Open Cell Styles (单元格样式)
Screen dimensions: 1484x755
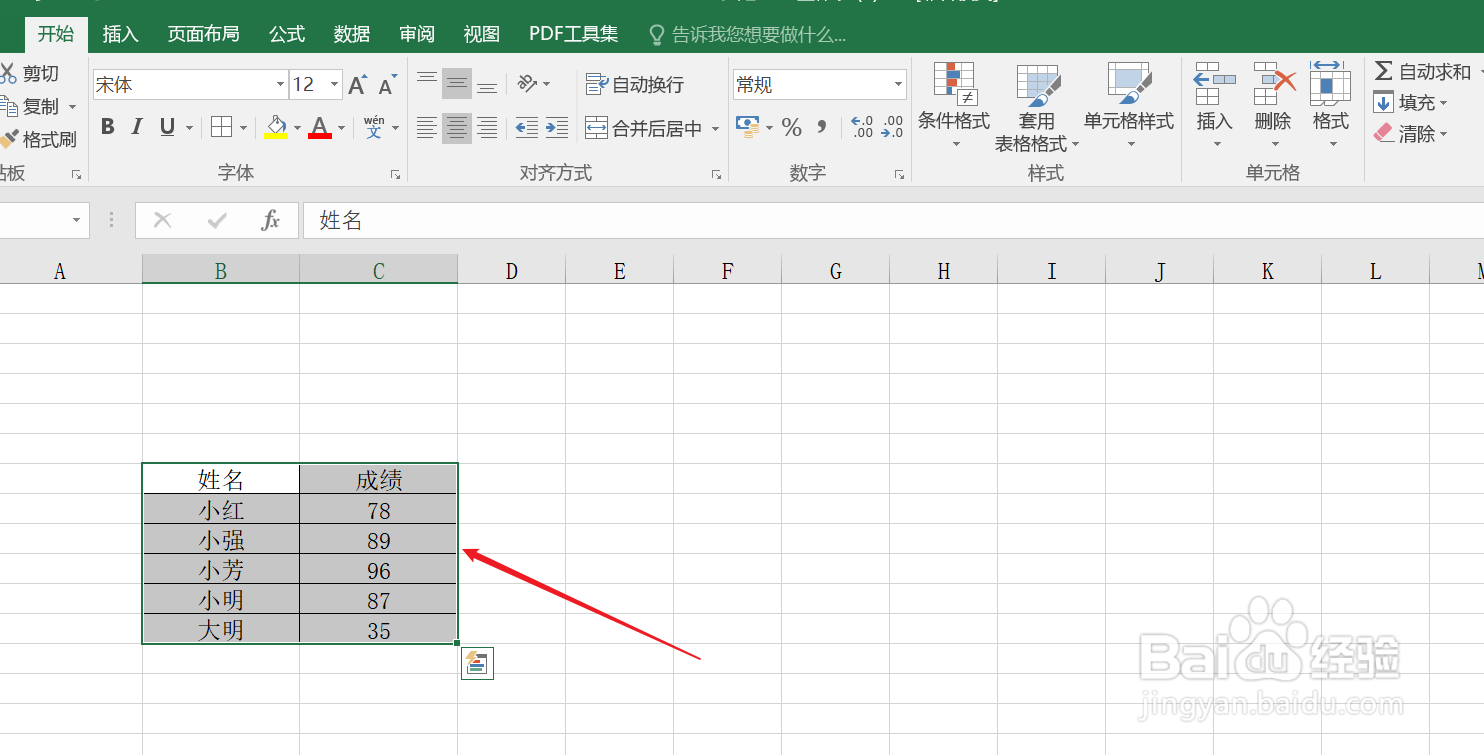click(1129, 105)
